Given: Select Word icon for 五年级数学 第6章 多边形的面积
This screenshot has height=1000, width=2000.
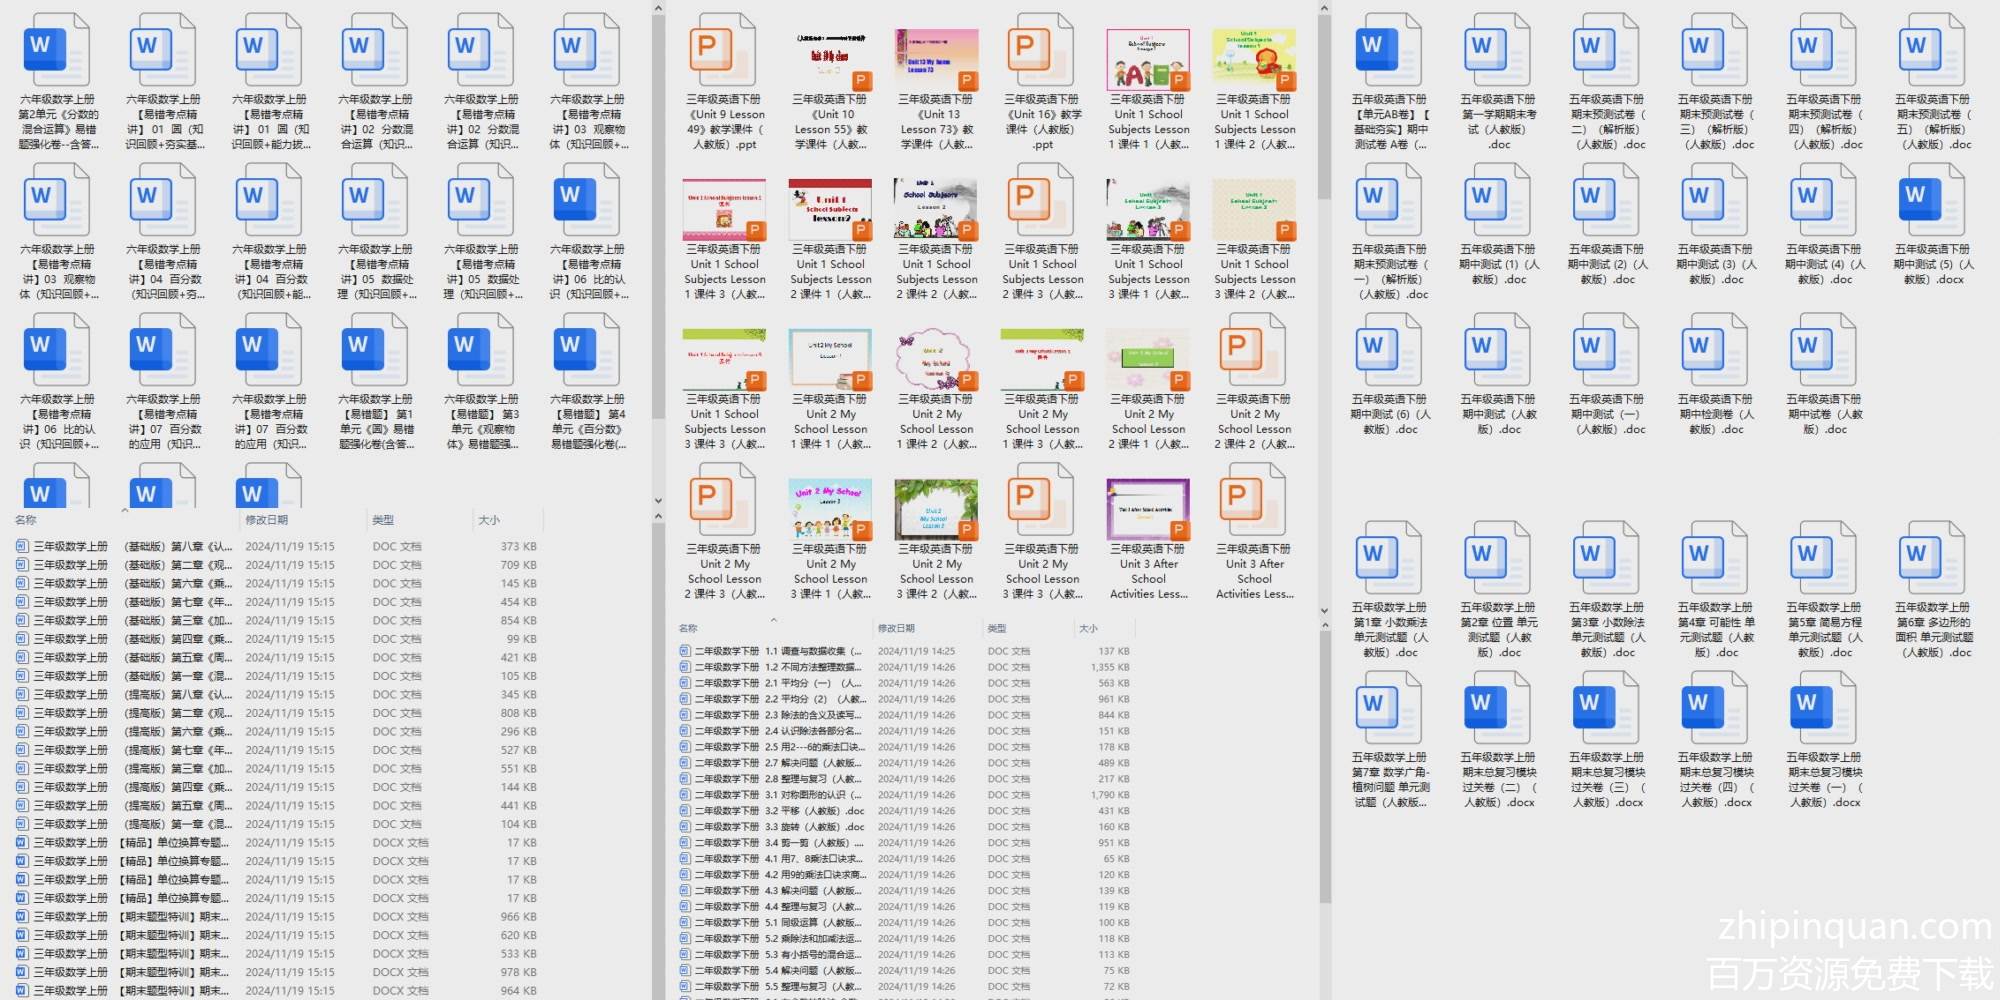Looking at the screenshot, I should (1932, 558).
